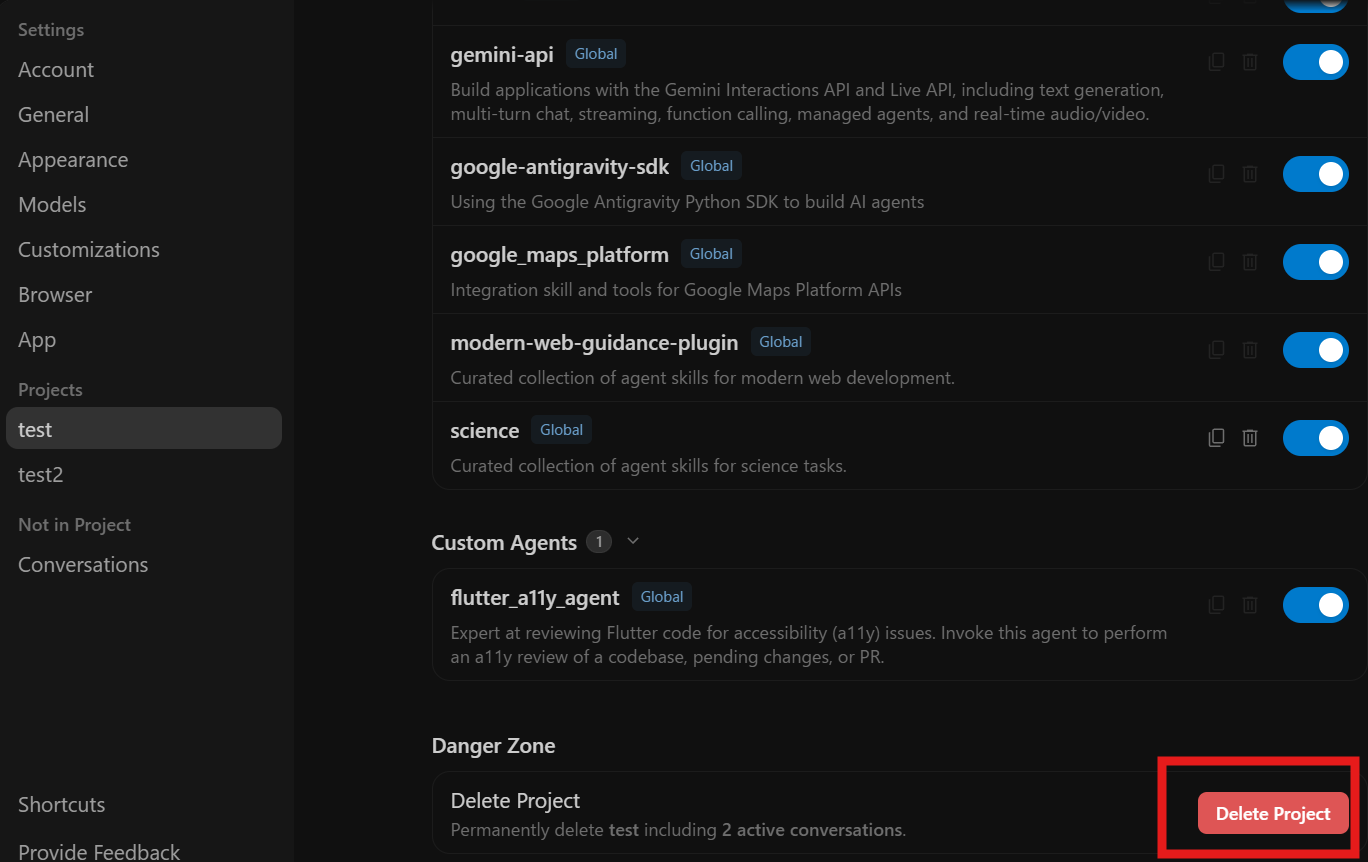The width and height of the screenshot is (1368, 862).
Task: Click the 'Permanently delete test' warning text
Action: [x=678, y=830]
